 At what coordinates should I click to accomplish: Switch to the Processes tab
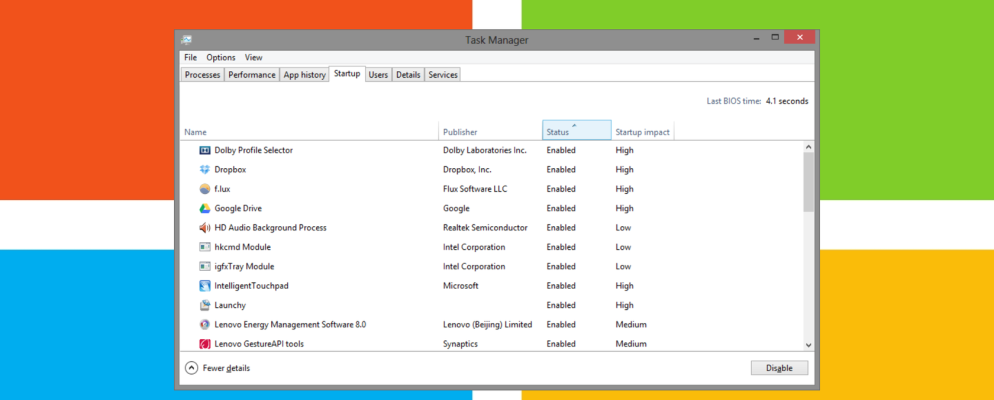coord(203,75)
